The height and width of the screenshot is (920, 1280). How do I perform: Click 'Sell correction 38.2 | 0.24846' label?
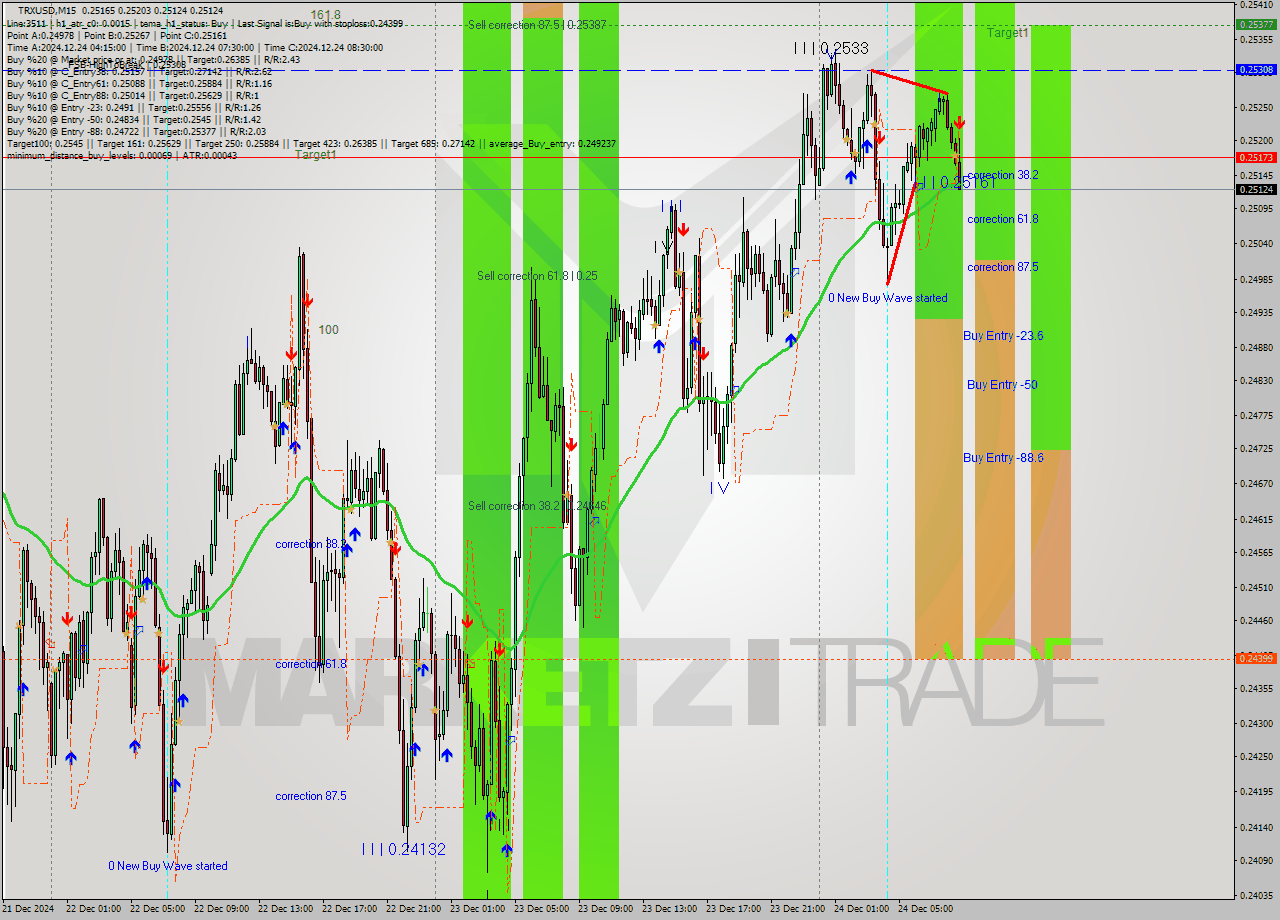click(x=537, y=506)
